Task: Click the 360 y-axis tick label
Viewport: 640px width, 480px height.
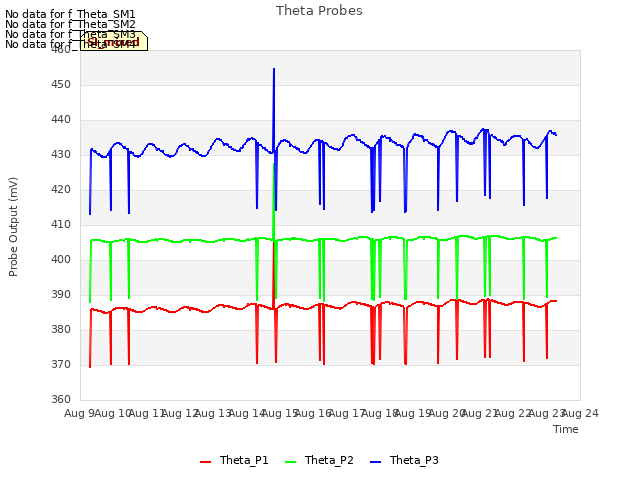Action: pos(61,400)
